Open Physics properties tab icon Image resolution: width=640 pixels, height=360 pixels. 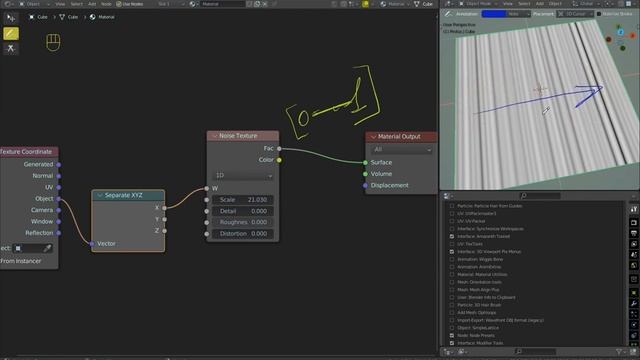pos(633,325)
